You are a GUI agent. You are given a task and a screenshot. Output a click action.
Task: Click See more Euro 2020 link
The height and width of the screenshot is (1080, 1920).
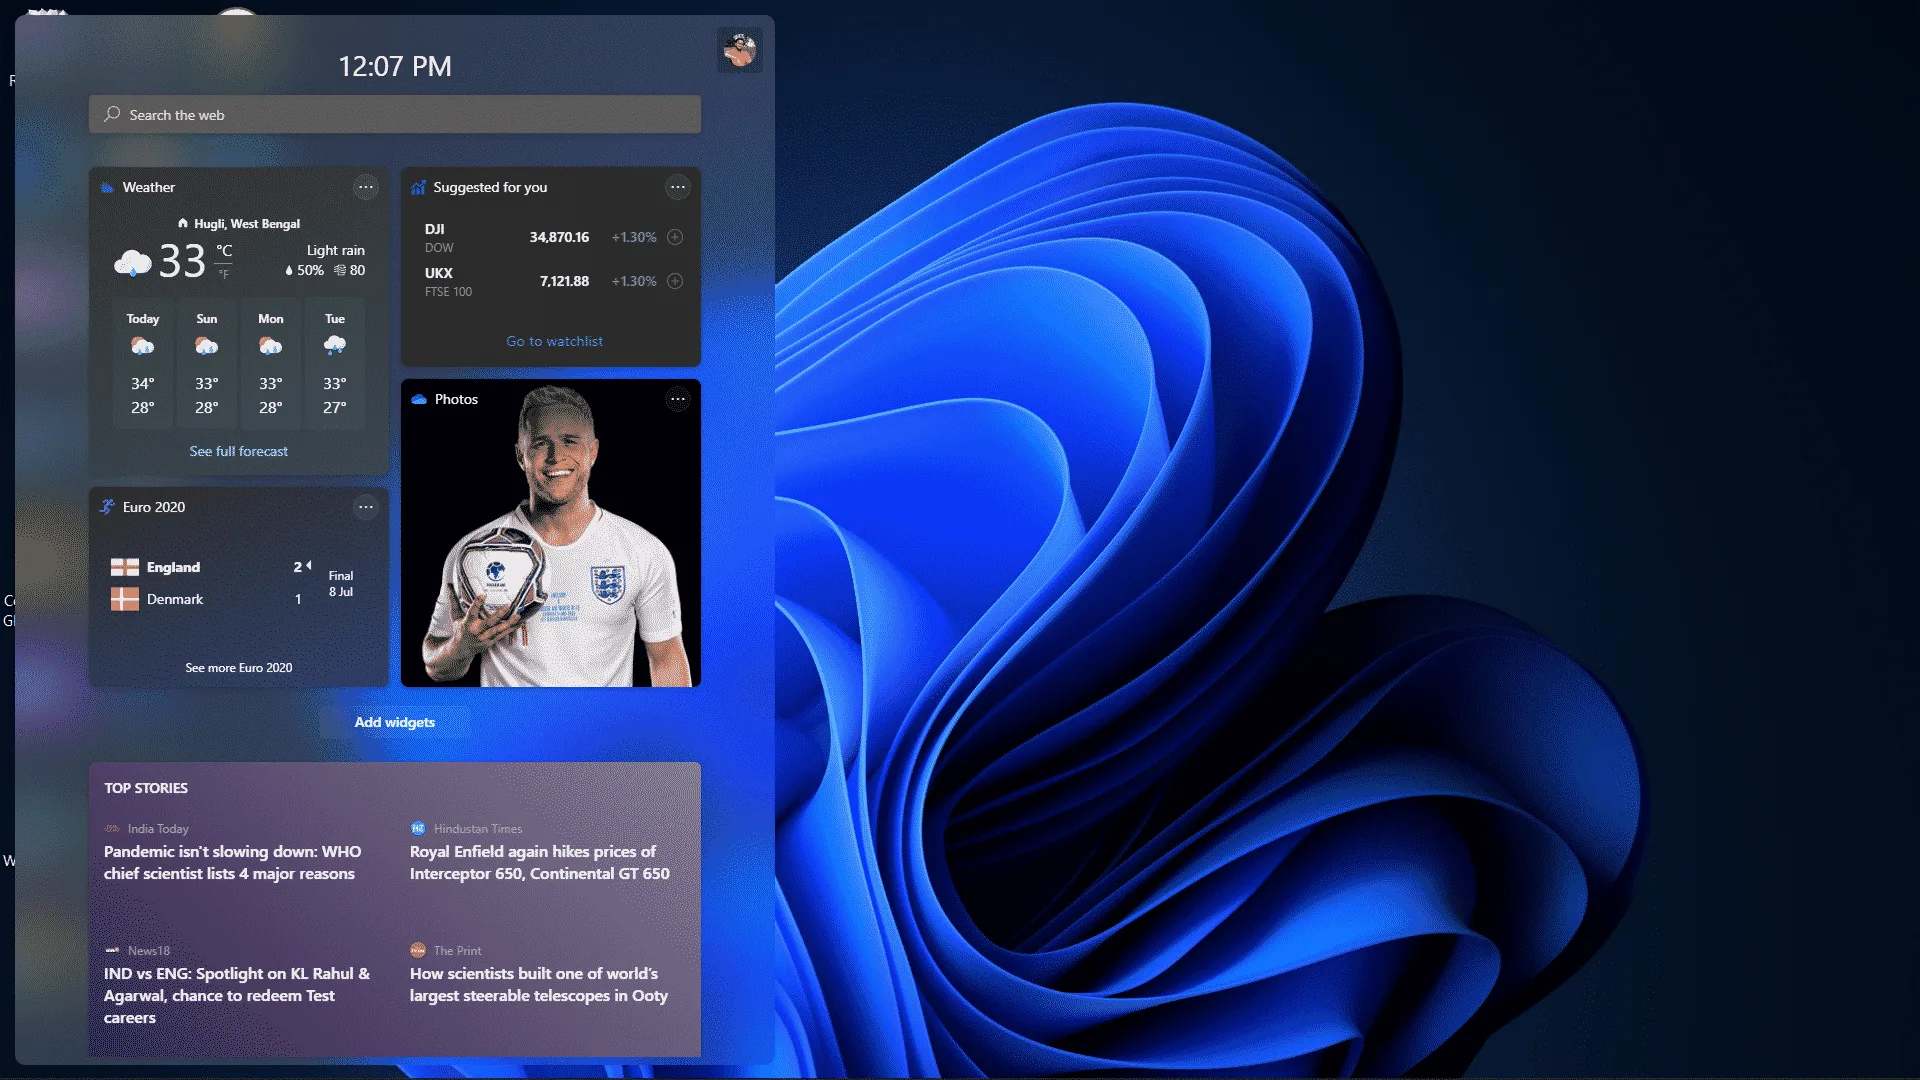238,667
